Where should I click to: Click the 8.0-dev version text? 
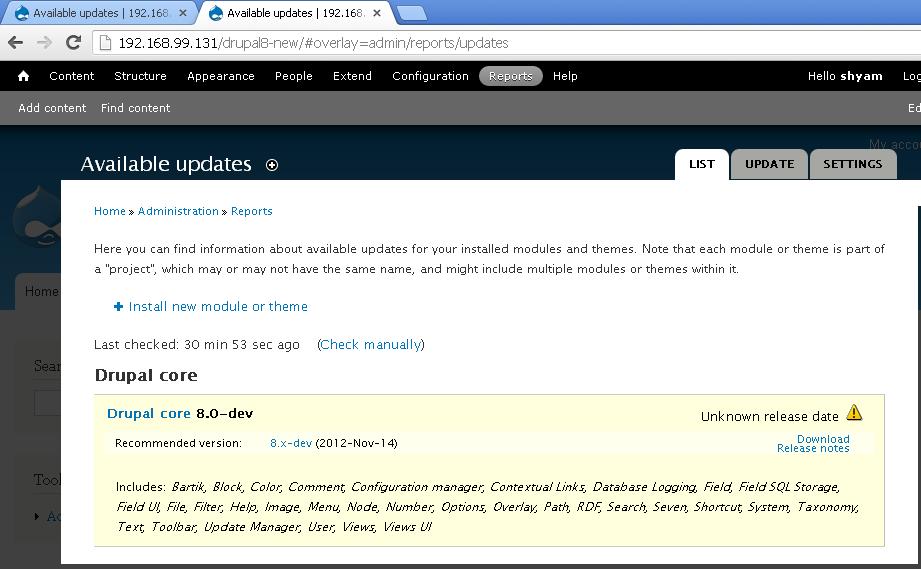(224, 413)
